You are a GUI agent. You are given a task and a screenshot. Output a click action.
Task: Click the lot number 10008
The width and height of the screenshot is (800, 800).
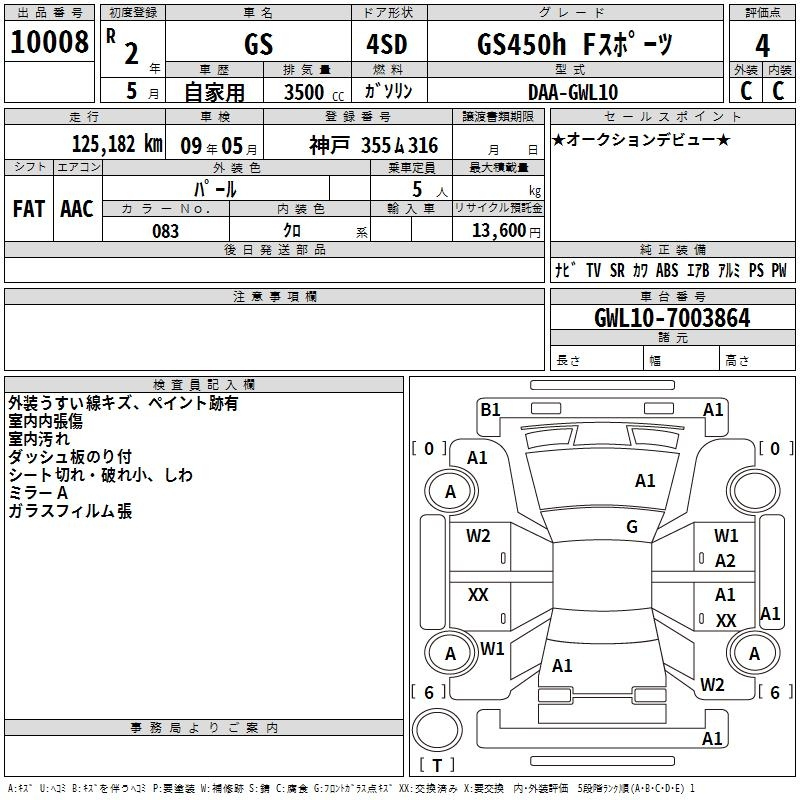pos(49,42)
